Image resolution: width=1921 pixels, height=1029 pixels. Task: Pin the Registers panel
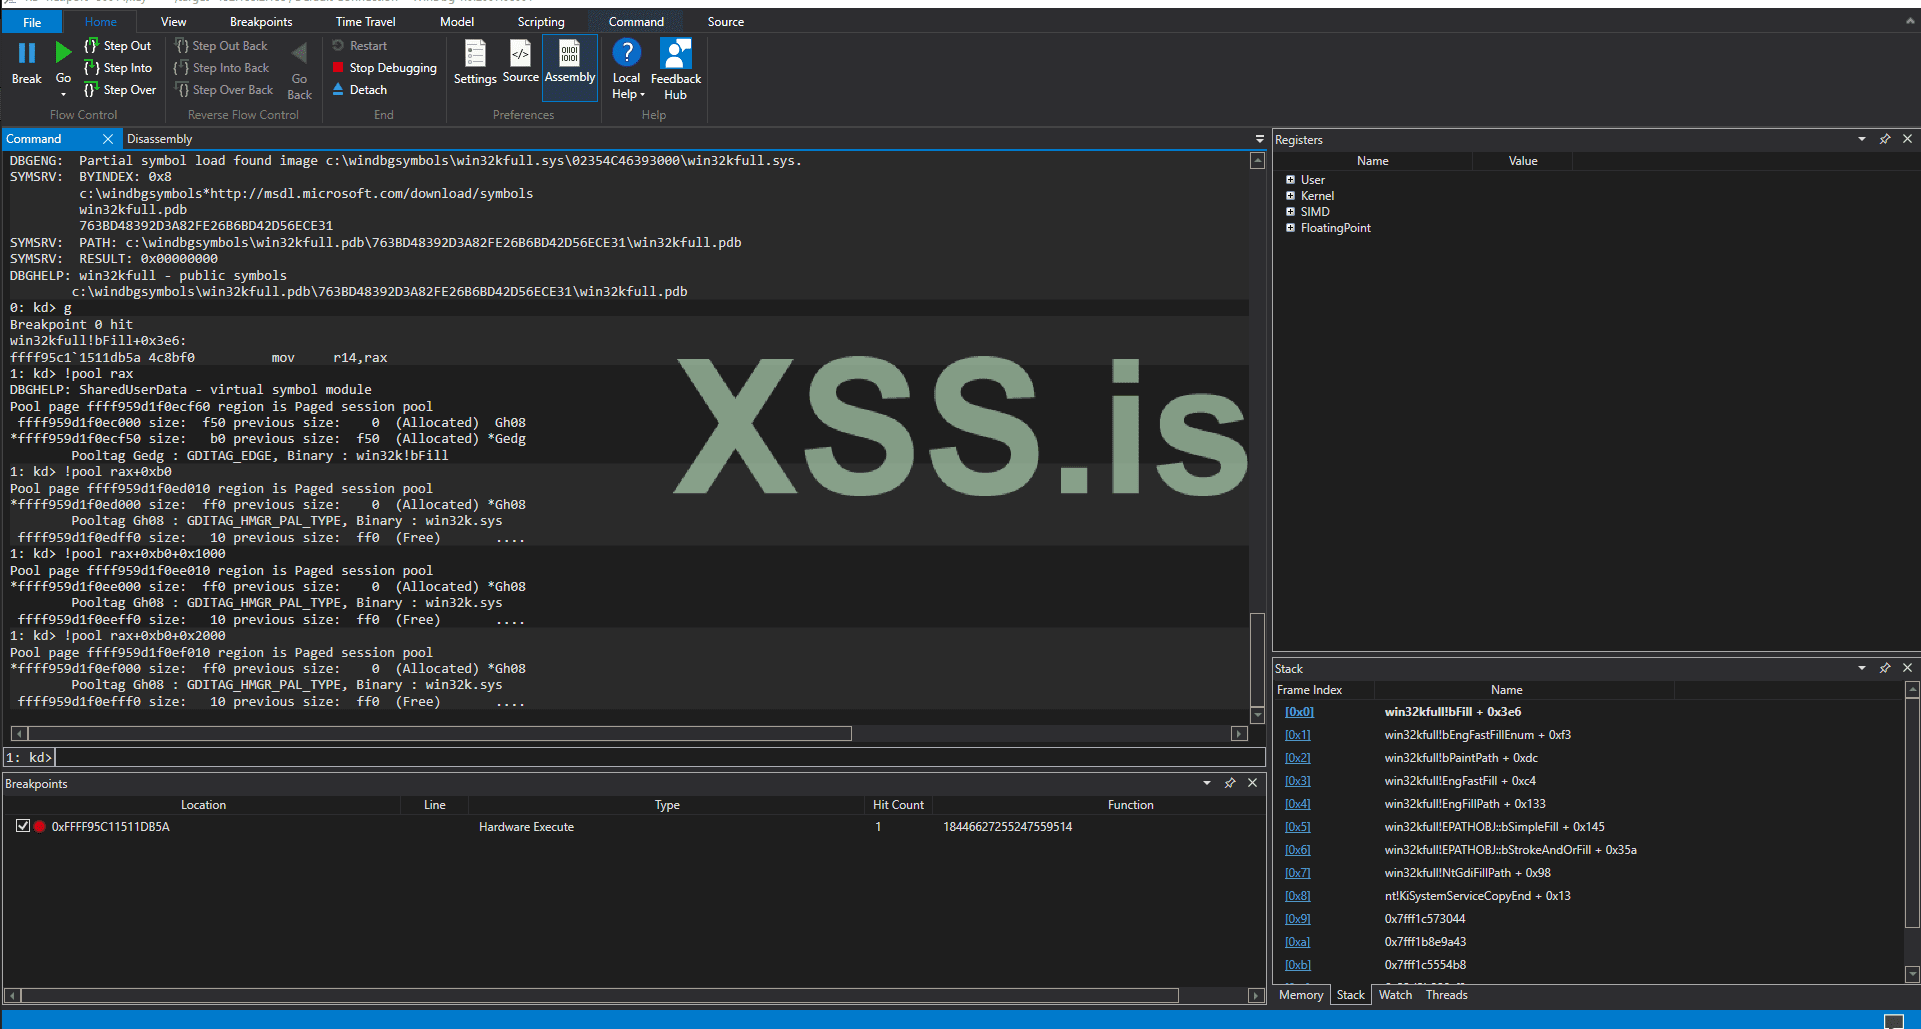(x=1885, y=139)
